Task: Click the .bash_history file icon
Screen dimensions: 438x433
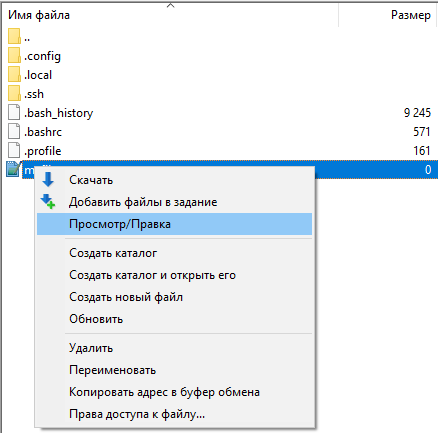Action: click(14, 112)
